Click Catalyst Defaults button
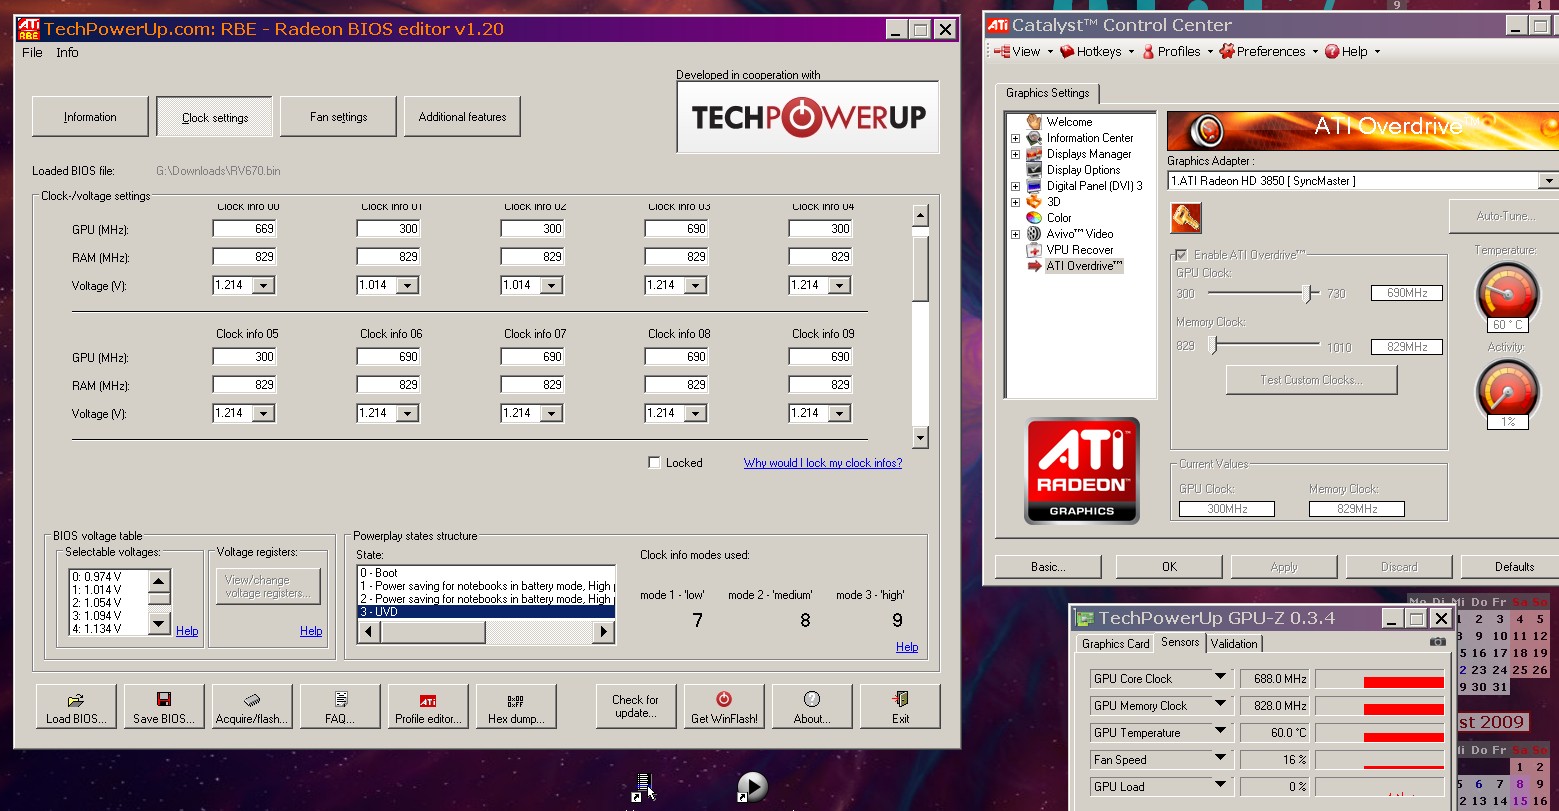Viewport: 1559px width, 811px height. click(x=1514, y=566)
